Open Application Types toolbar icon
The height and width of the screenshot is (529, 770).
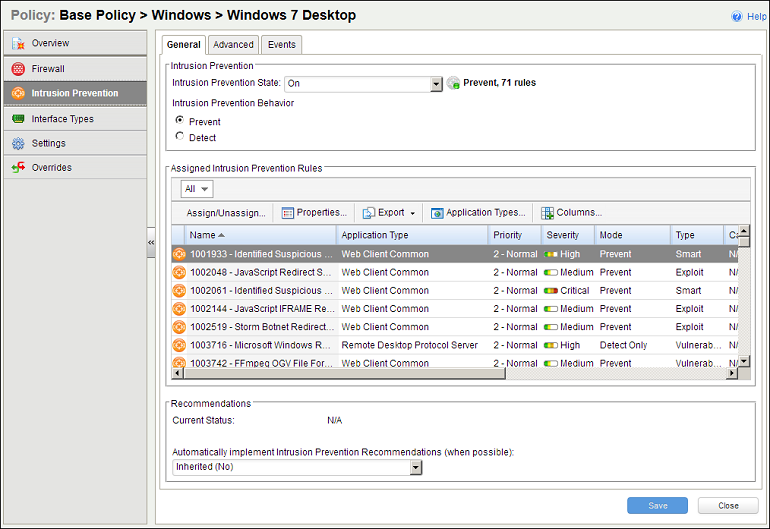point(437,213)
